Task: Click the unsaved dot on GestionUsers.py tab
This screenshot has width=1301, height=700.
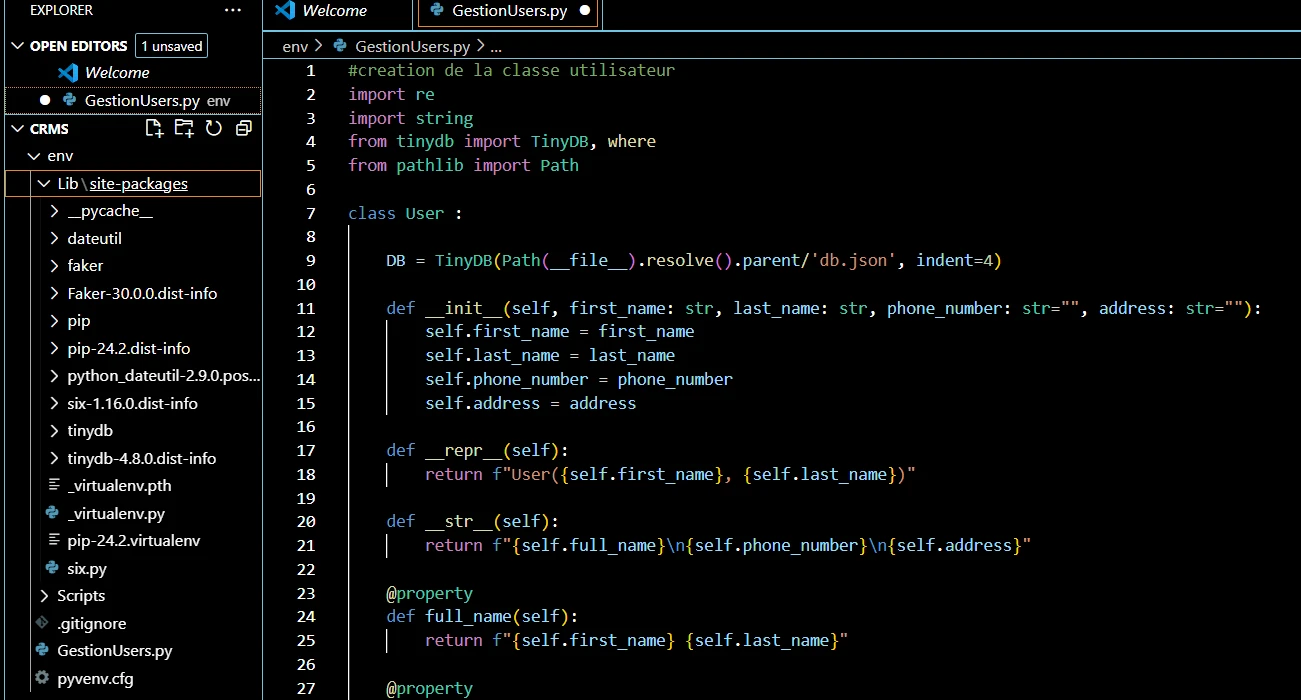Action: pos(585,11)
